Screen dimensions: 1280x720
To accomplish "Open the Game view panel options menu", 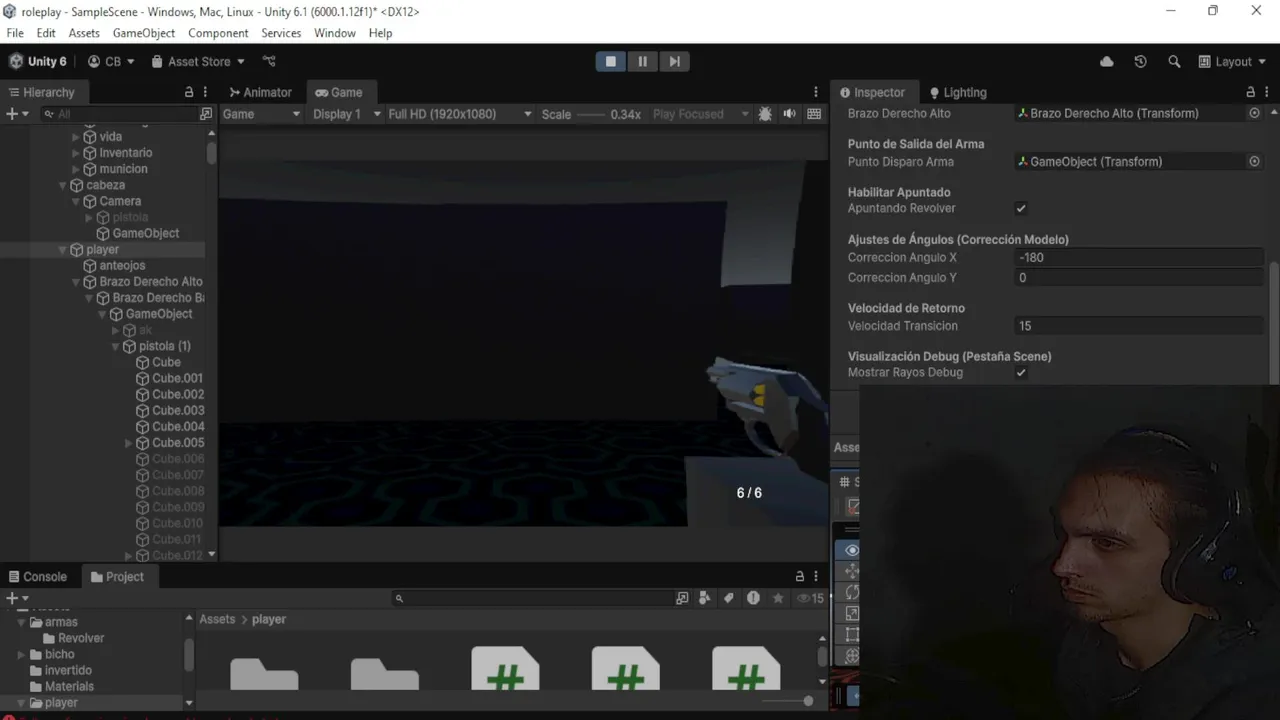I will click(816, 92).
